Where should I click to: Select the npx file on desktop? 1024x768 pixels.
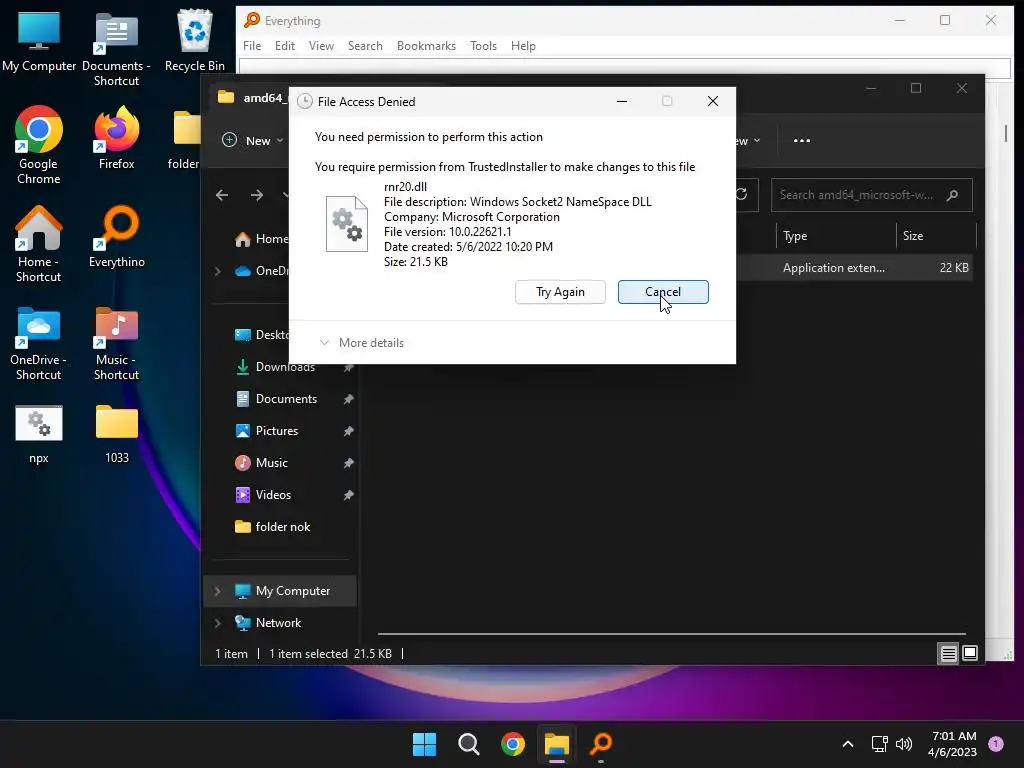point(39,434)
